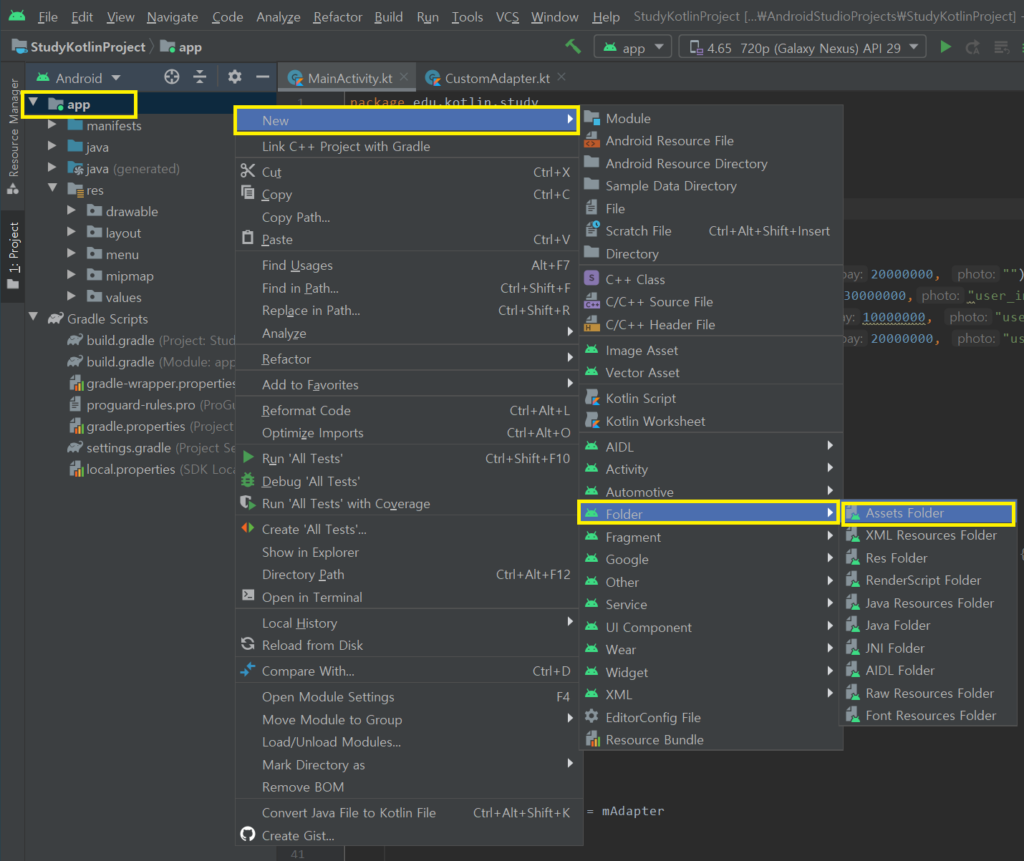This screenshot has width=1024, height=861.
Task: Click the green hammer Build icon
Action: click(573, 47)
